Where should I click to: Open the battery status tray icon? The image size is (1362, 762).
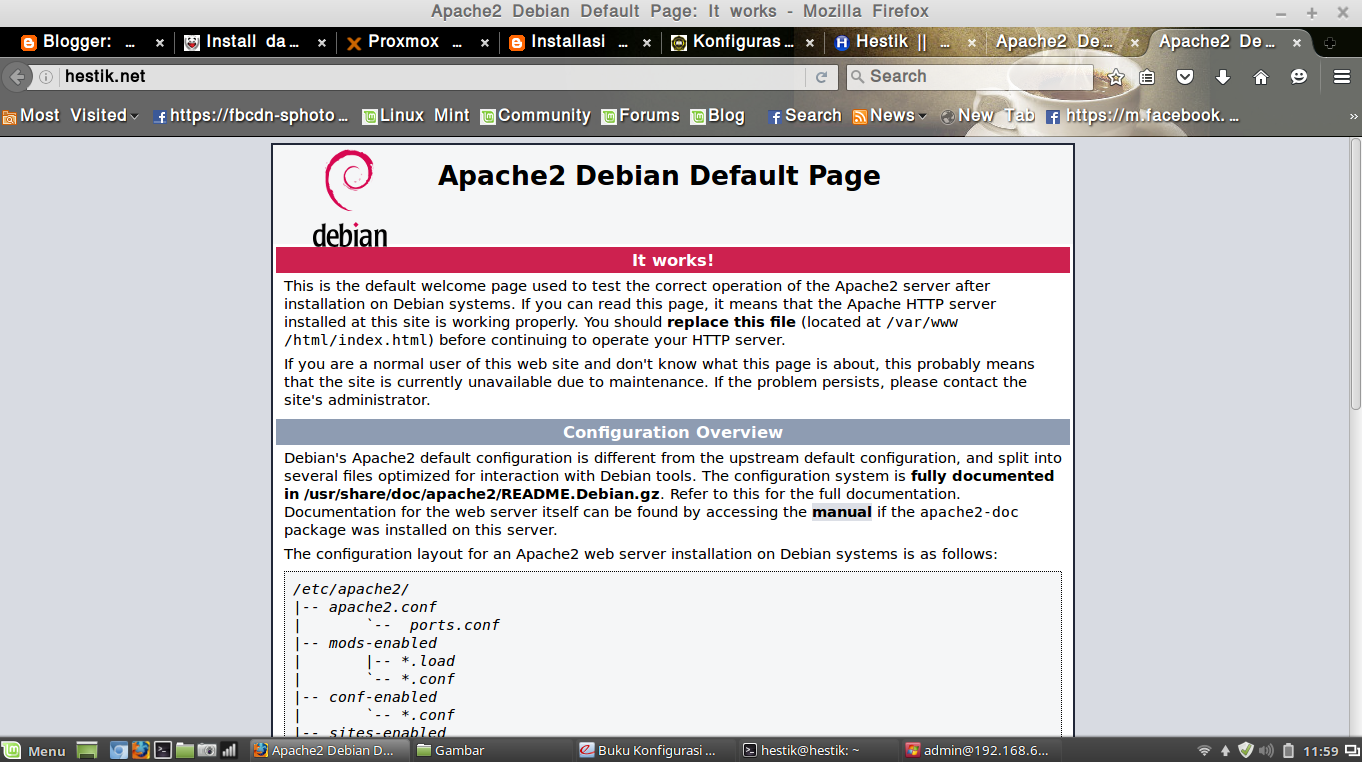point(1289,750)
